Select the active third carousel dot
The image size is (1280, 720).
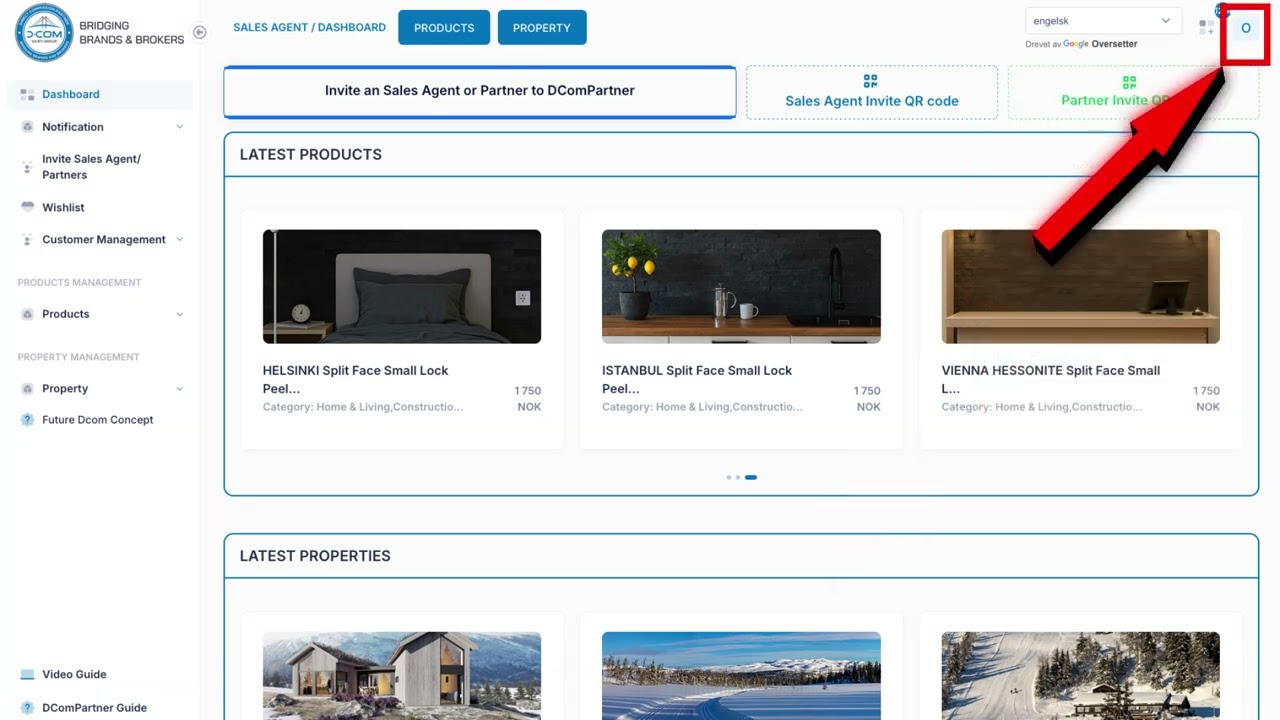[x=751, y=477]
